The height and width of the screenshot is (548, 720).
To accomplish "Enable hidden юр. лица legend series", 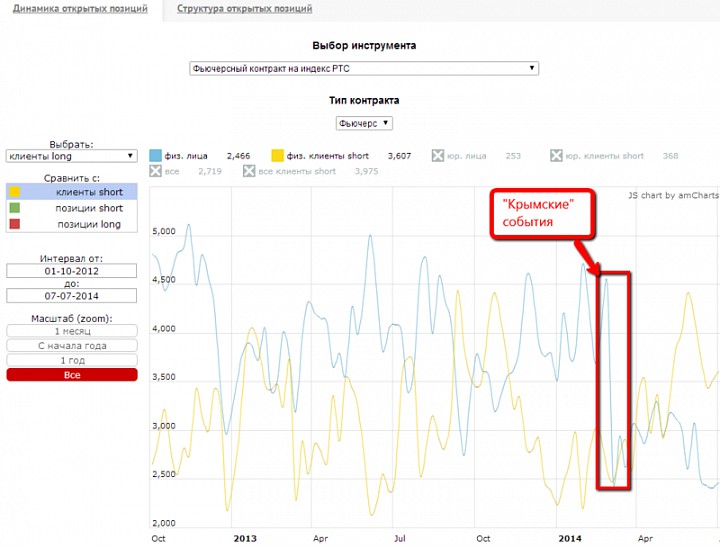I will coord(438,156).
